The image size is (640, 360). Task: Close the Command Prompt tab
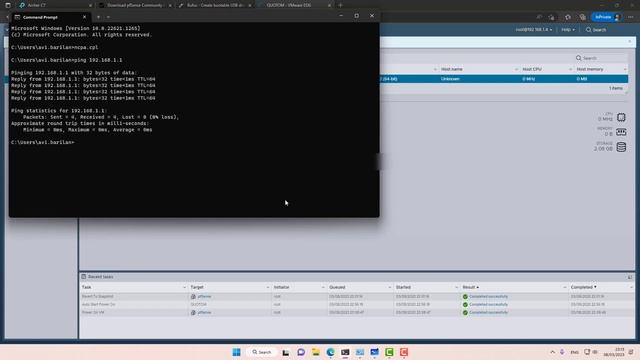pos(84,17)
